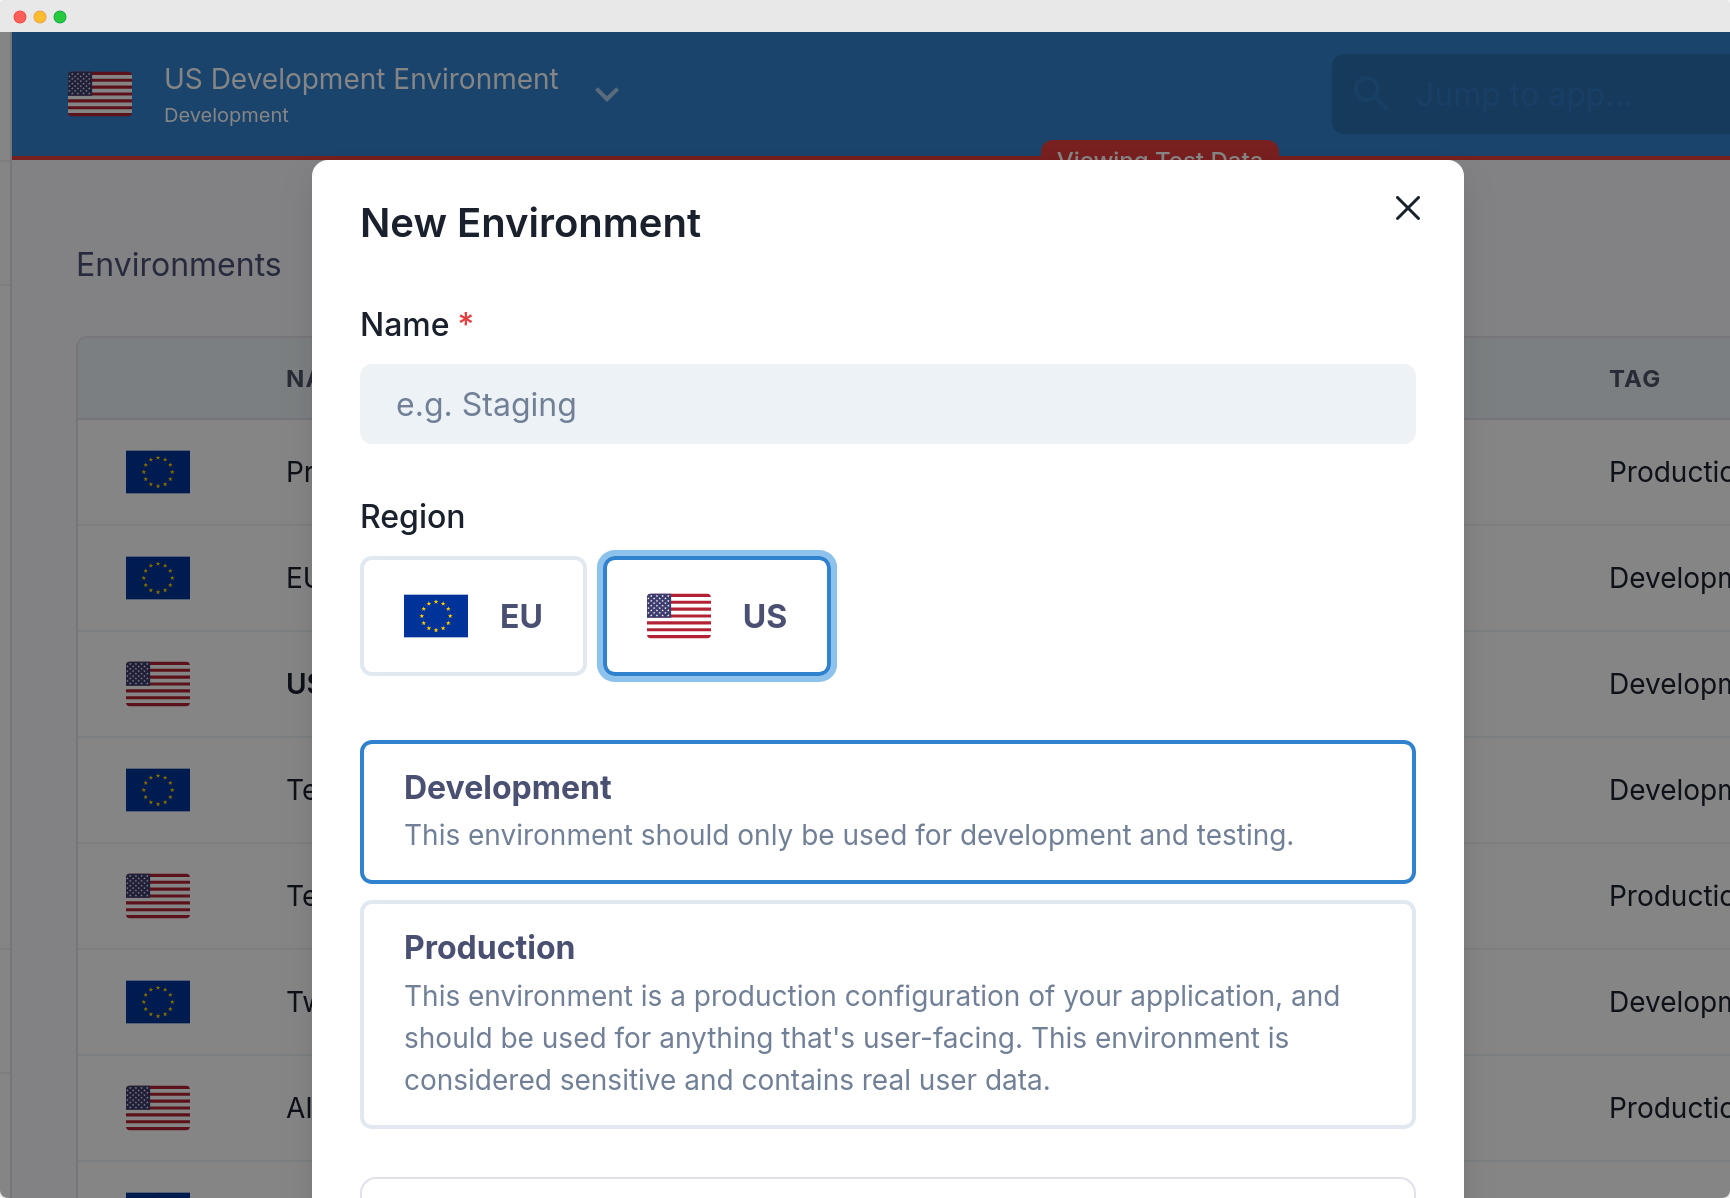Click the magnifier icon in the search bar

pos(1370,94)
